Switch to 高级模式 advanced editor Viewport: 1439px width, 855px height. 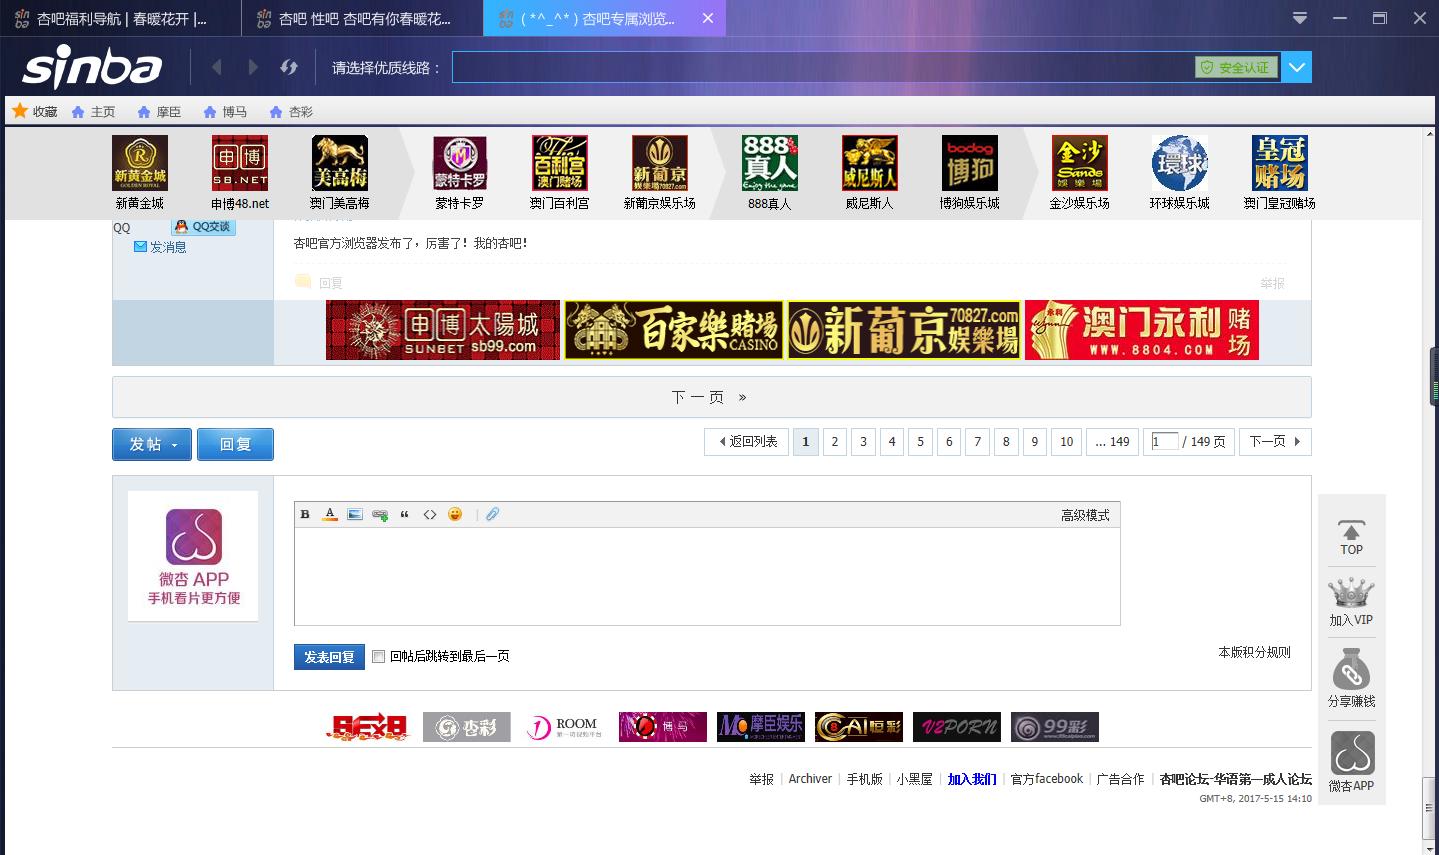1085,515
